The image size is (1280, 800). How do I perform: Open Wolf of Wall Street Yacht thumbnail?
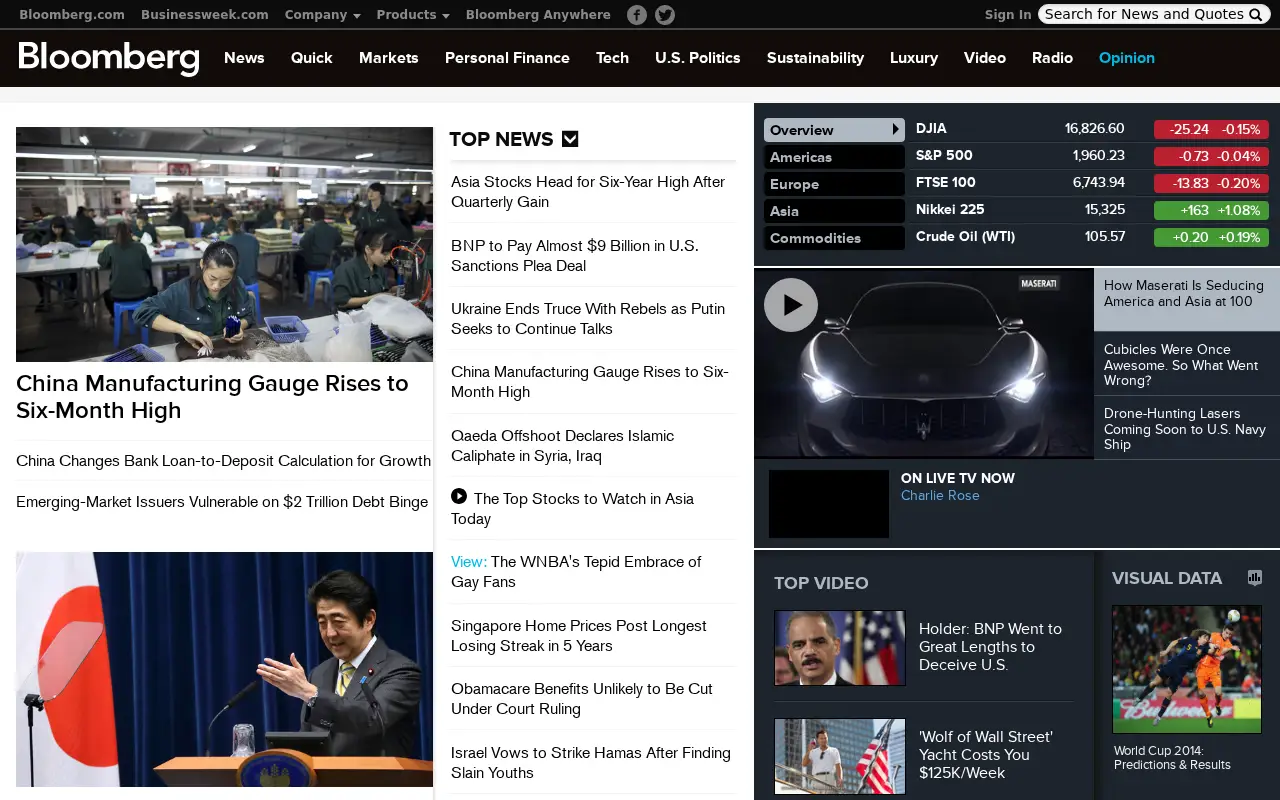coord(840,756)
